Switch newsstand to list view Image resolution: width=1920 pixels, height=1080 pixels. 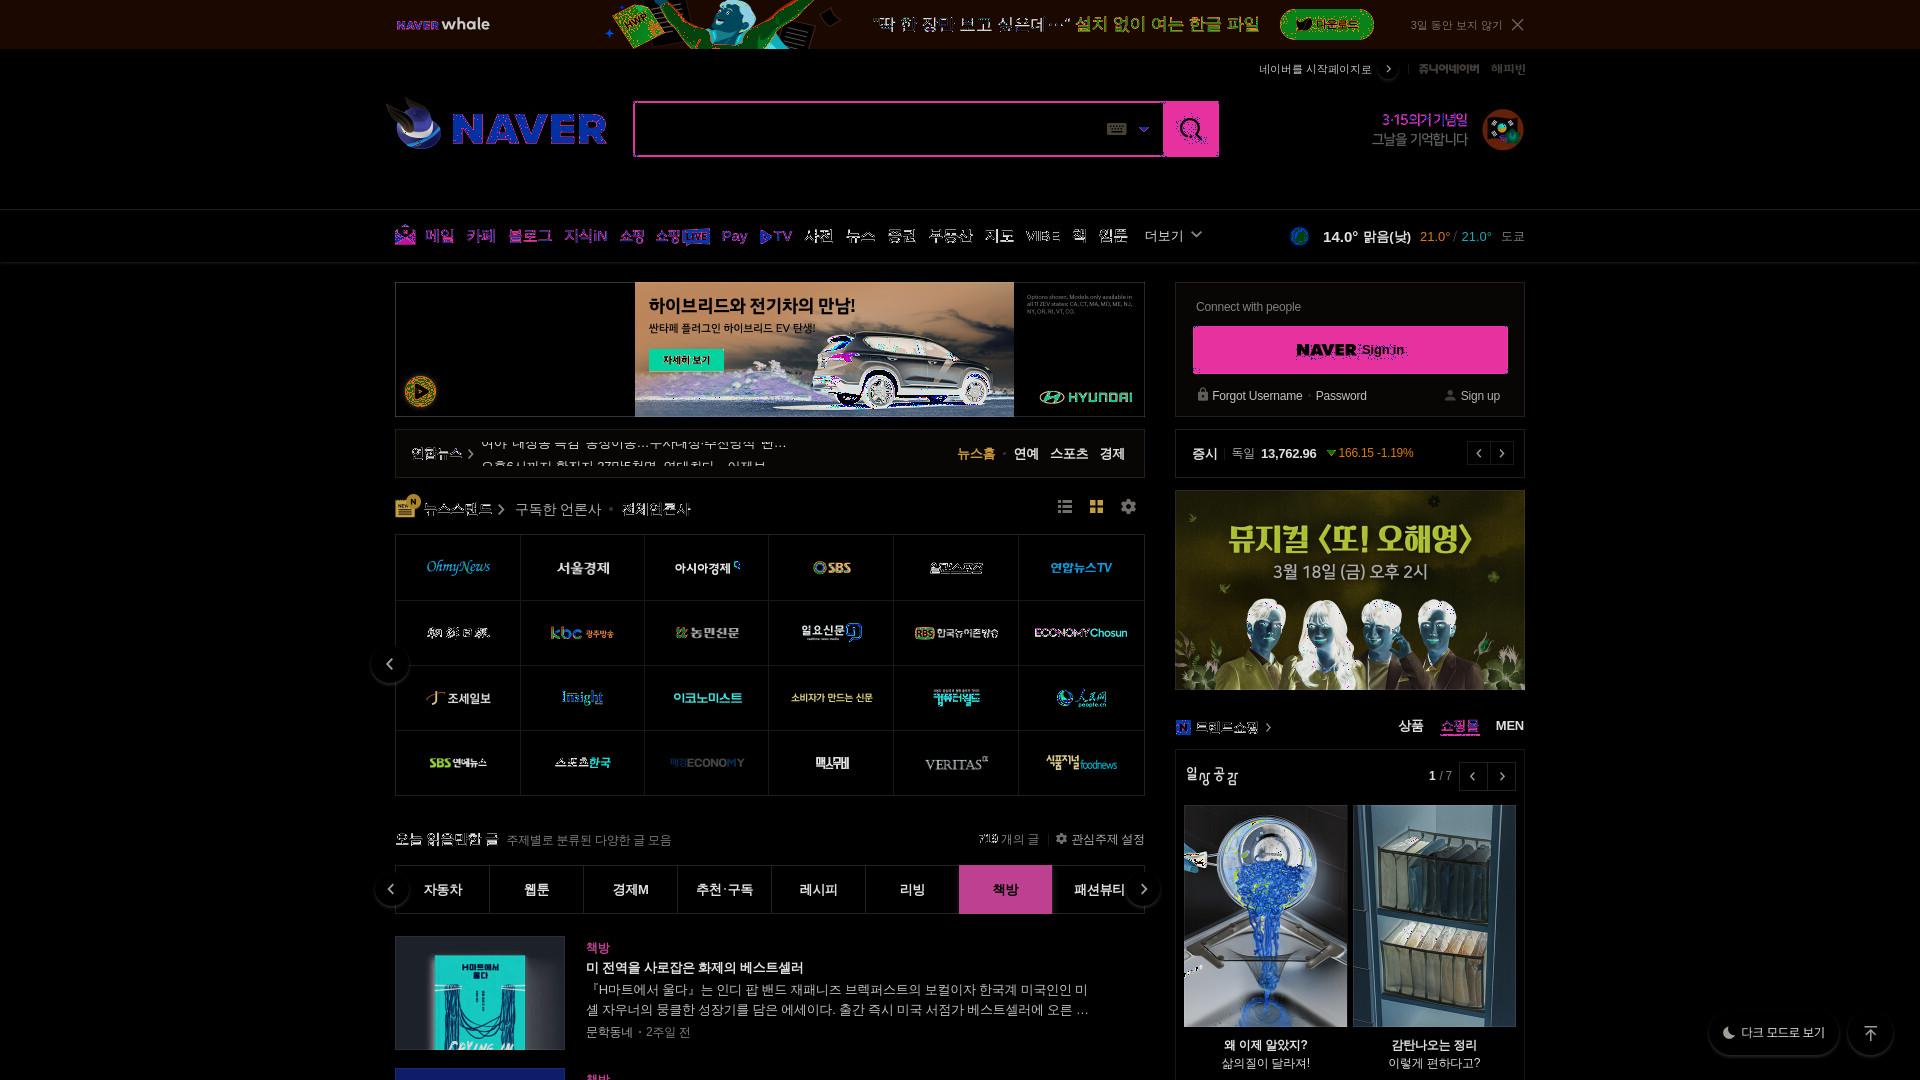pos(1065,507)
